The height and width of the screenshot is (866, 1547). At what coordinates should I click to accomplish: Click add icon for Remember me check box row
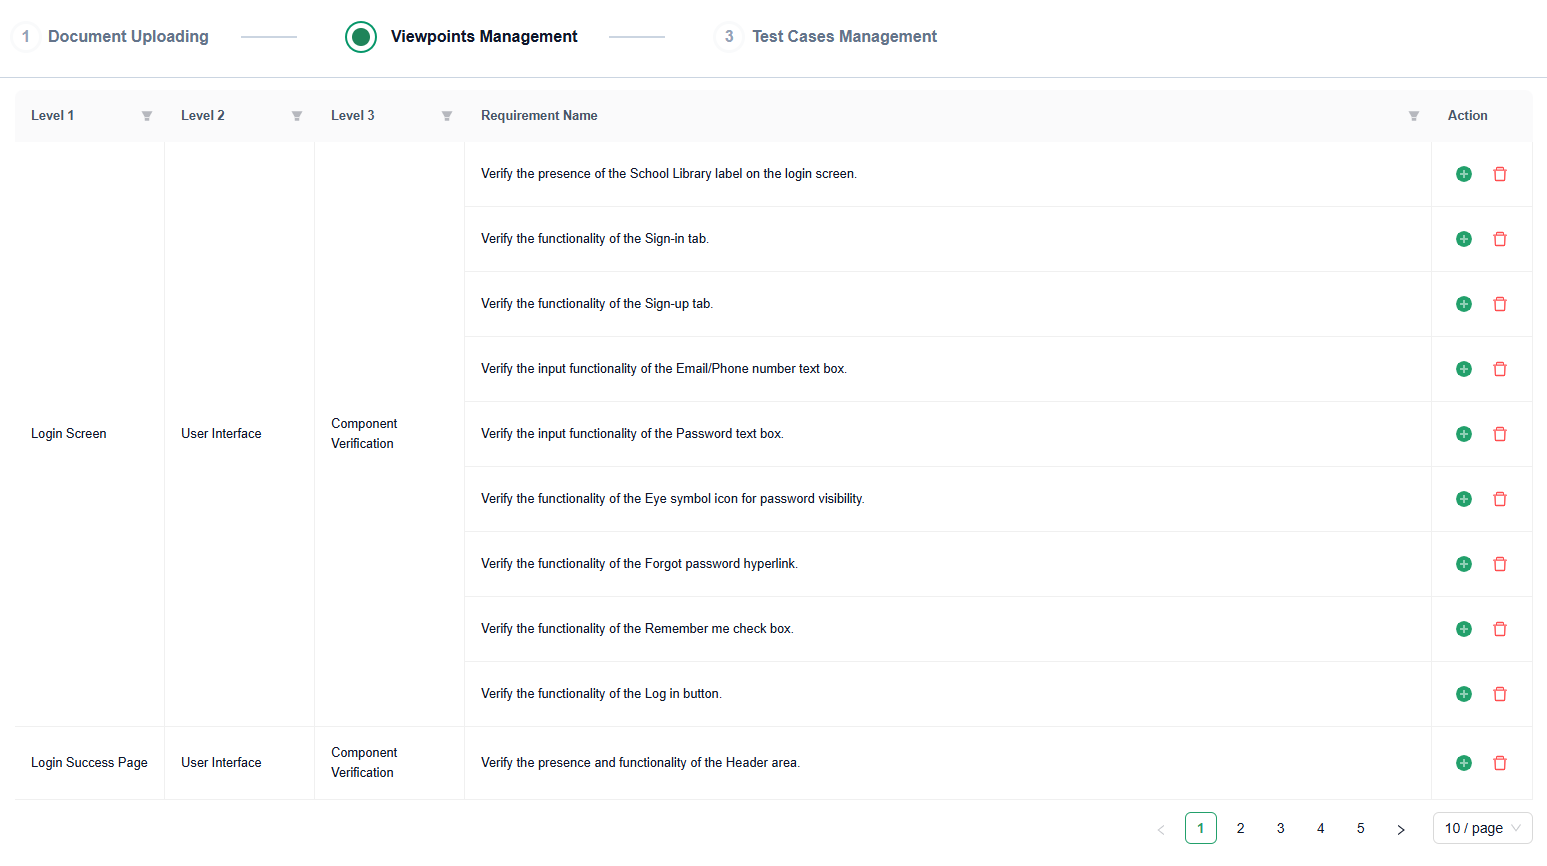pyautogui.click(x=1464, y=629)
